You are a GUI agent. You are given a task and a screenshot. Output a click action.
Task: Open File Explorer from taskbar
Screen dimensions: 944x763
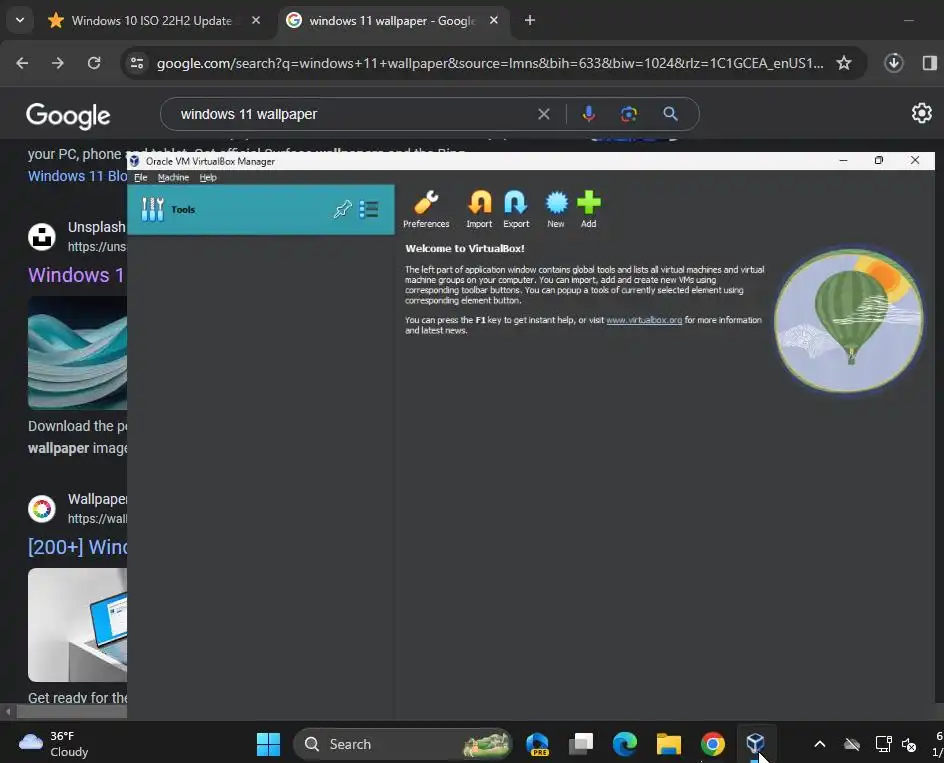(669, 744)
